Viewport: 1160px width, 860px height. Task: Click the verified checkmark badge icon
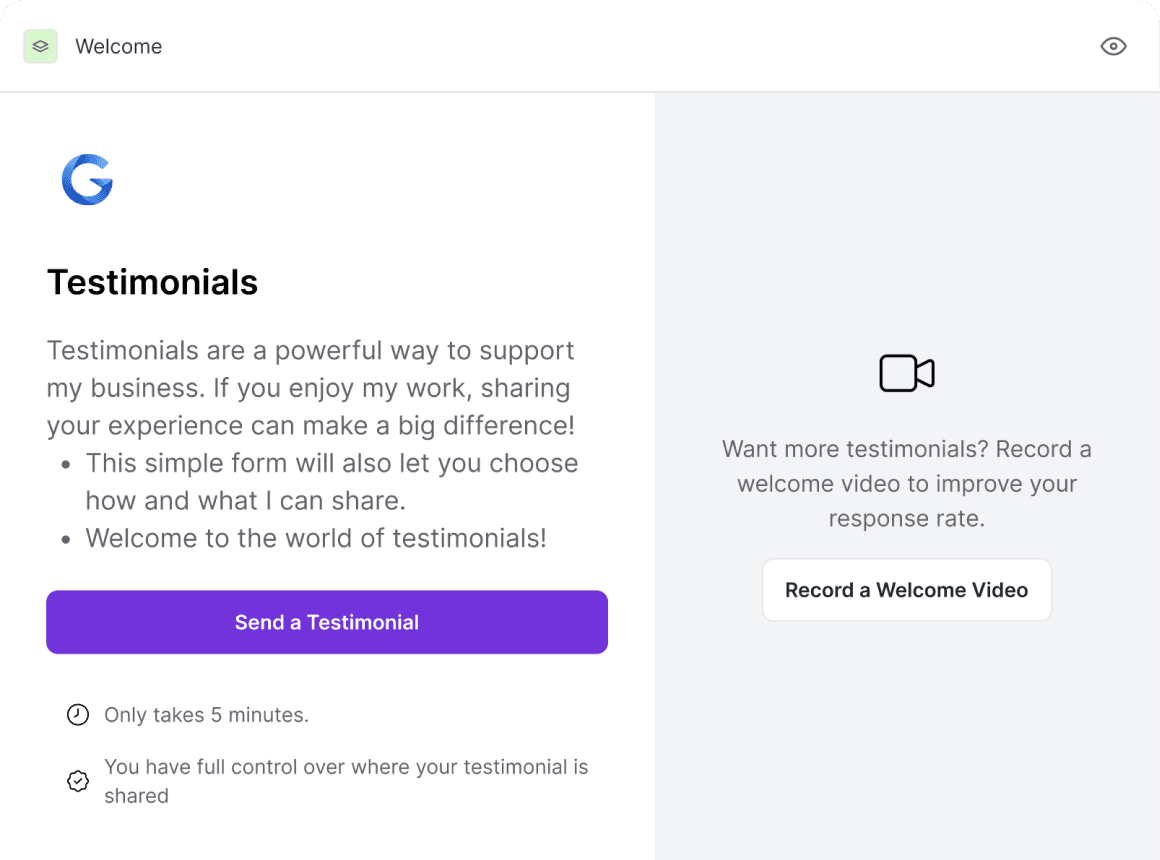(78, 781)
